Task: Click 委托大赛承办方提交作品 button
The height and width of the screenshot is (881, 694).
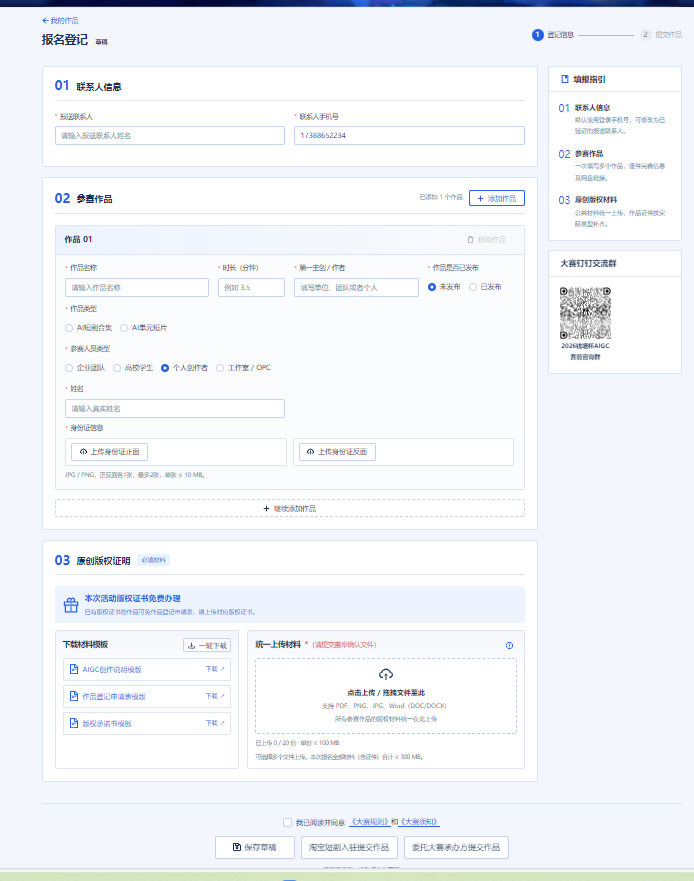Action: (x=456, y=847)
